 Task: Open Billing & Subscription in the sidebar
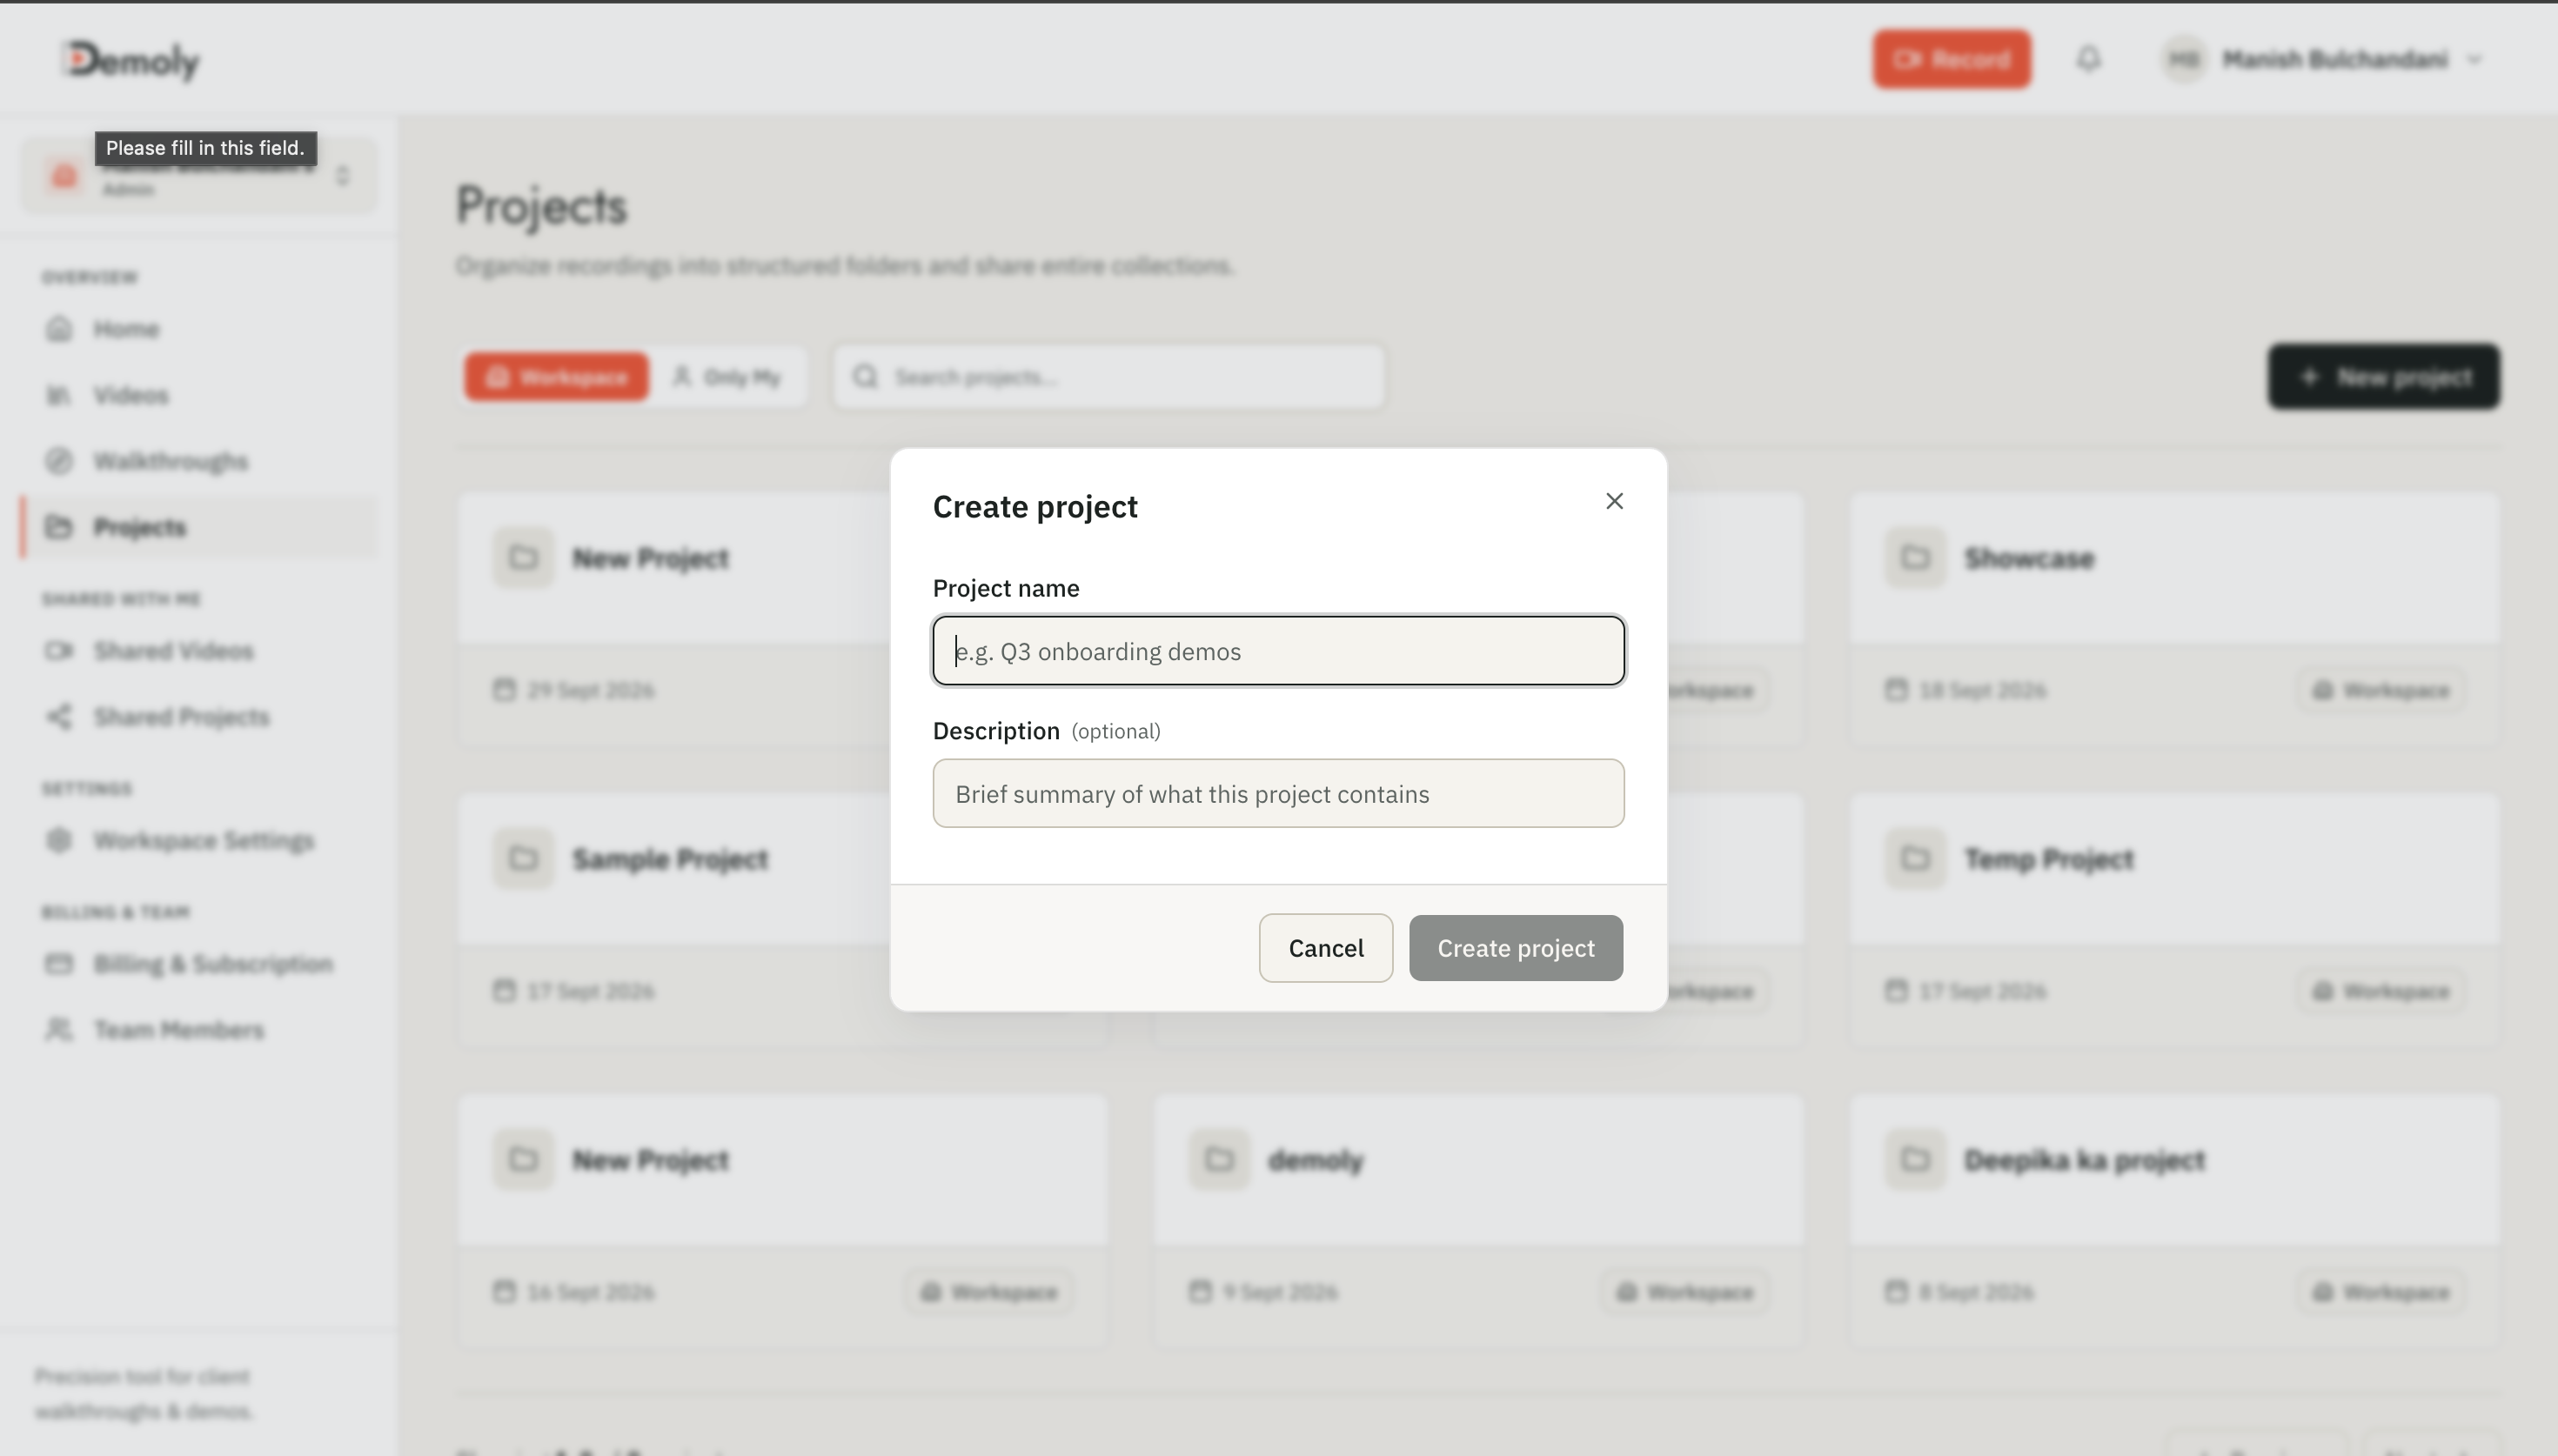(199, 964)
